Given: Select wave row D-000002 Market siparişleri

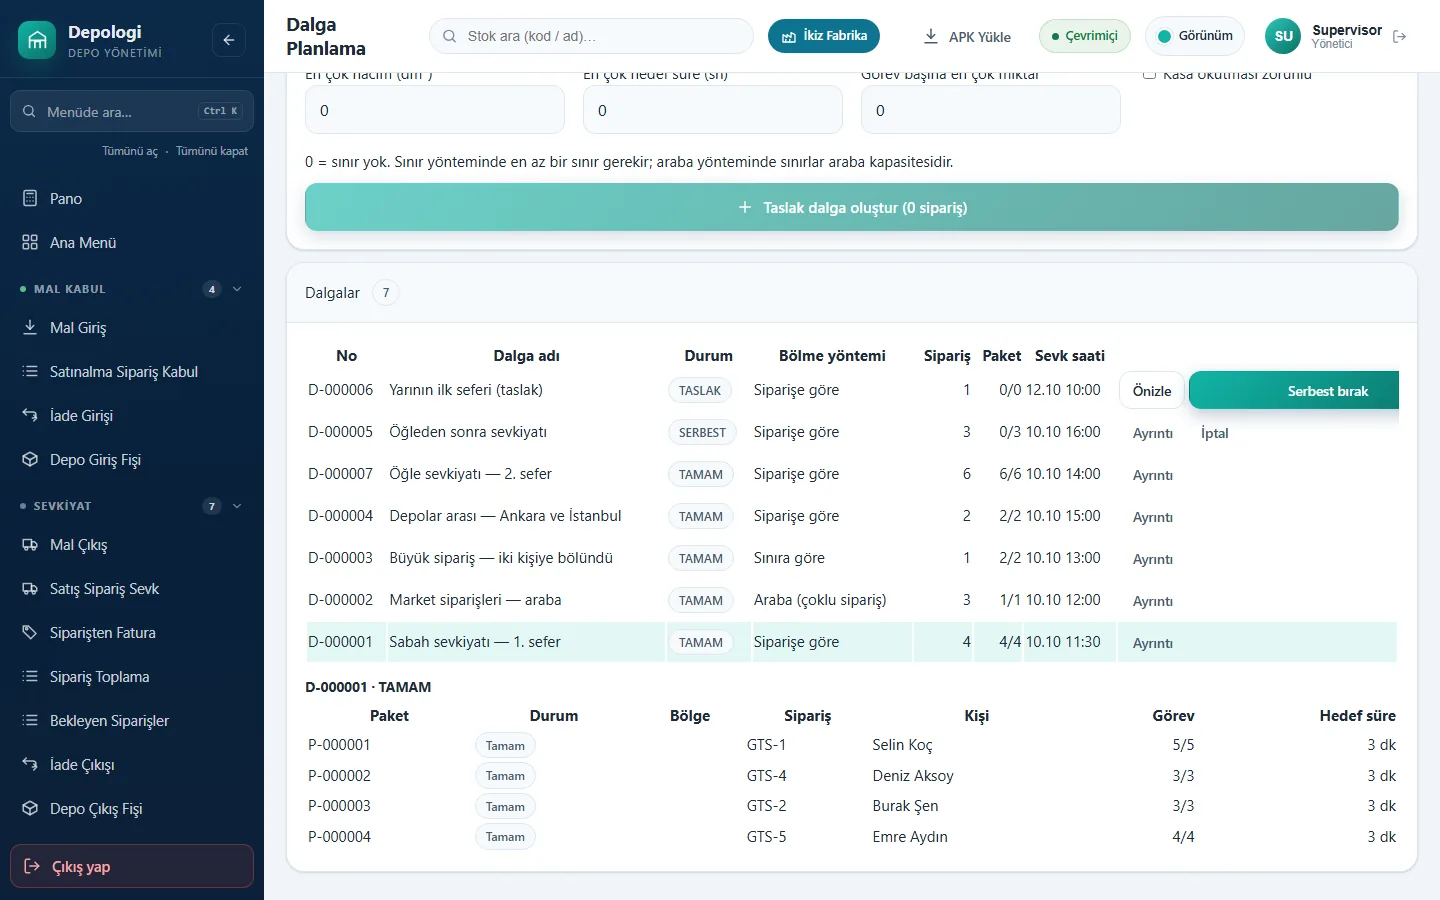Looking at the screenshot, I should point(852,600).
